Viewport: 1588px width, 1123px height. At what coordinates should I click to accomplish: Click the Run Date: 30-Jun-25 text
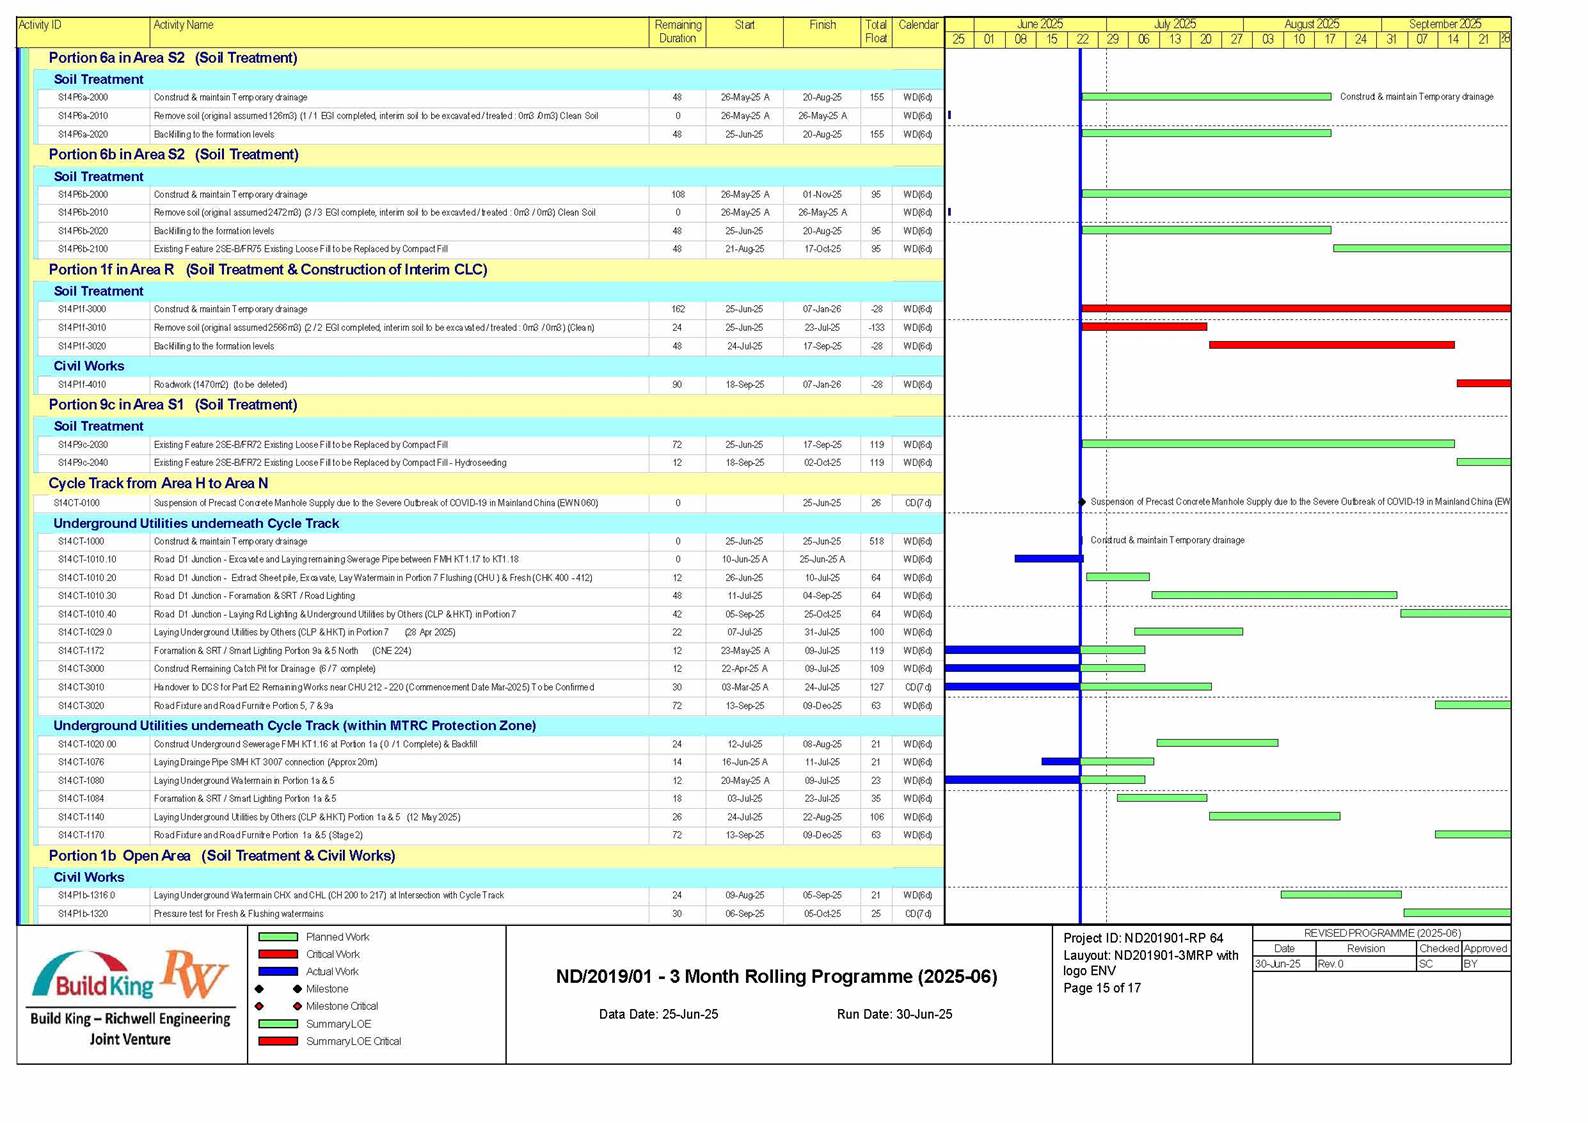coord(894,1014)
